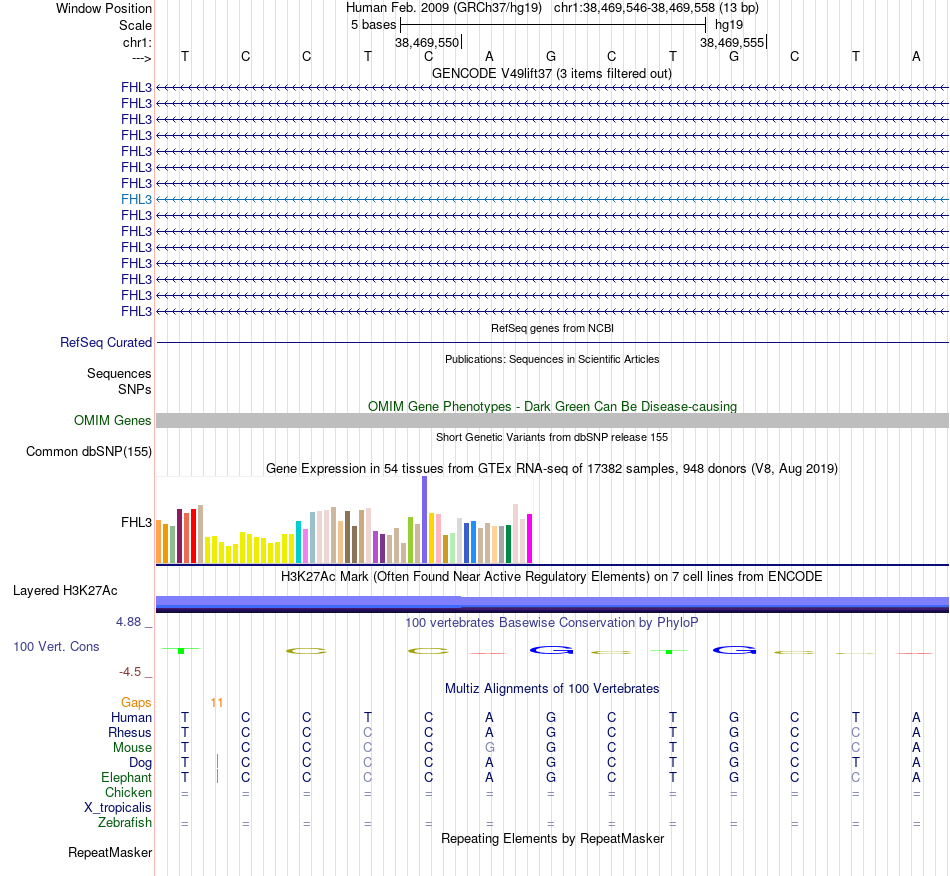Click the 38,469,555 position marker
Screen dimensions: 950x876
(732, 42)
